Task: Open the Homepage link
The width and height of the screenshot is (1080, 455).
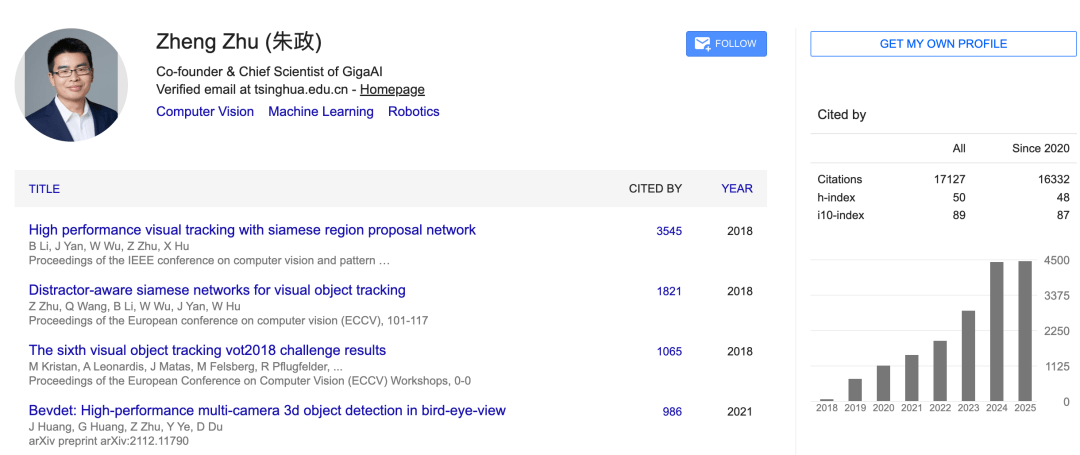Action: [x=392, y=89]
